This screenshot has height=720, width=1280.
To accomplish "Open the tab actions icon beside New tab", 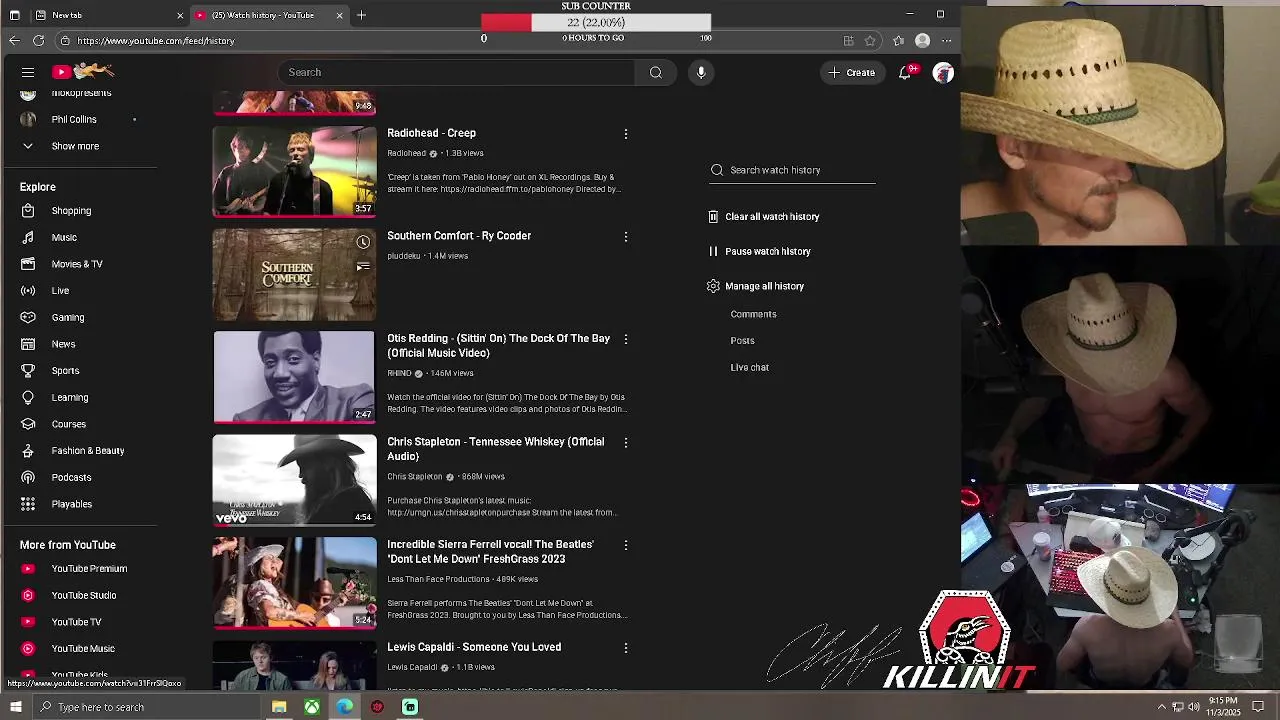I will [14, 15].
